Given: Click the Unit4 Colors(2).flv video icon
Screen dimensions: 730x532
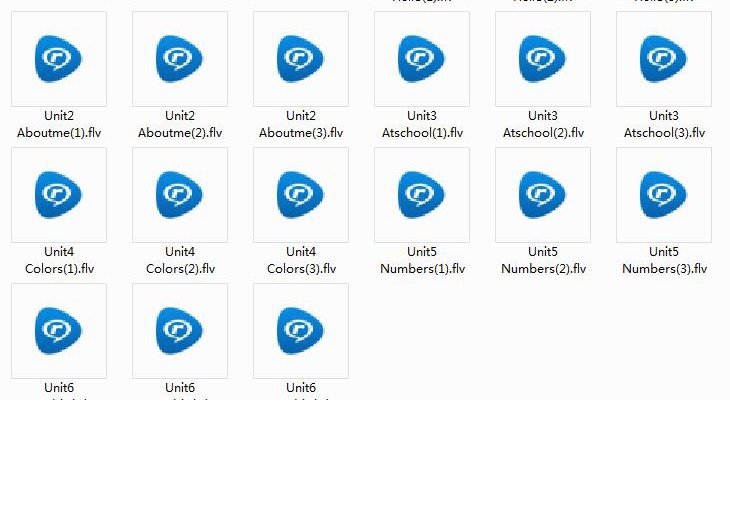Looking at the screenshot, I should (180, 195).
